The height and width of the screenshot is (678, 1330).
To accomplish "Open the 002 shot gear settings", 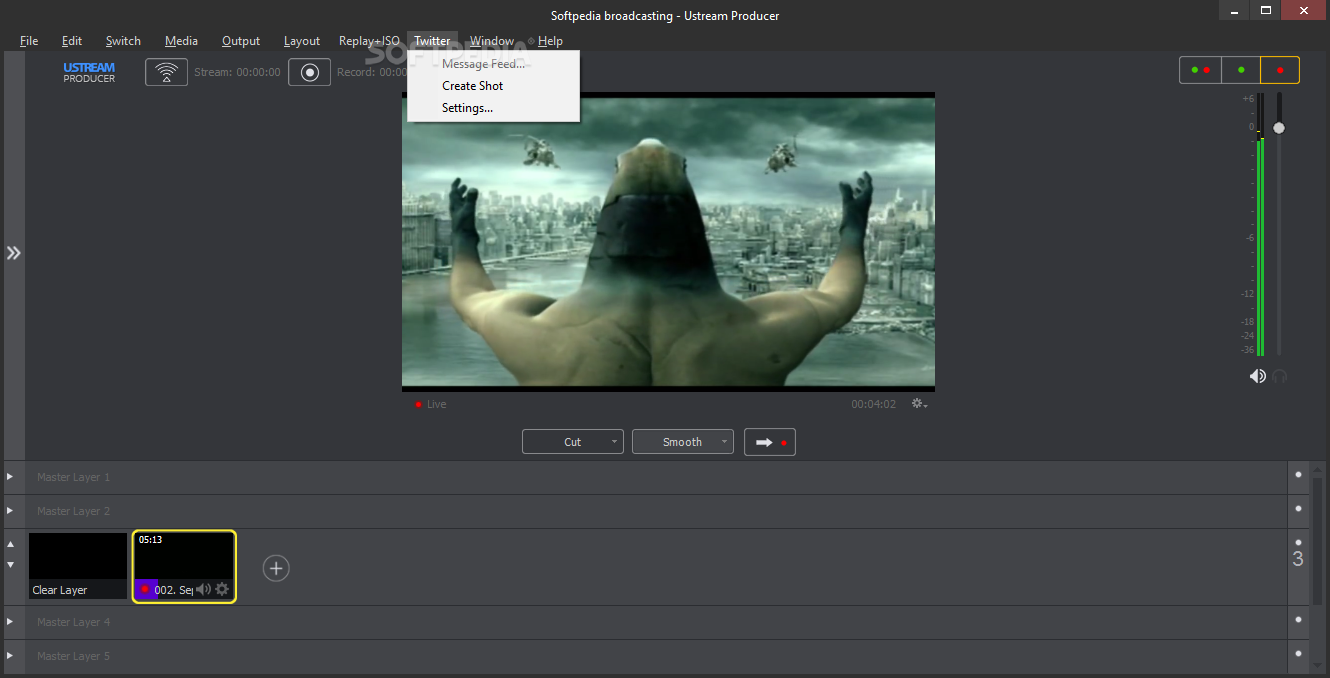I will click(222, 589).
